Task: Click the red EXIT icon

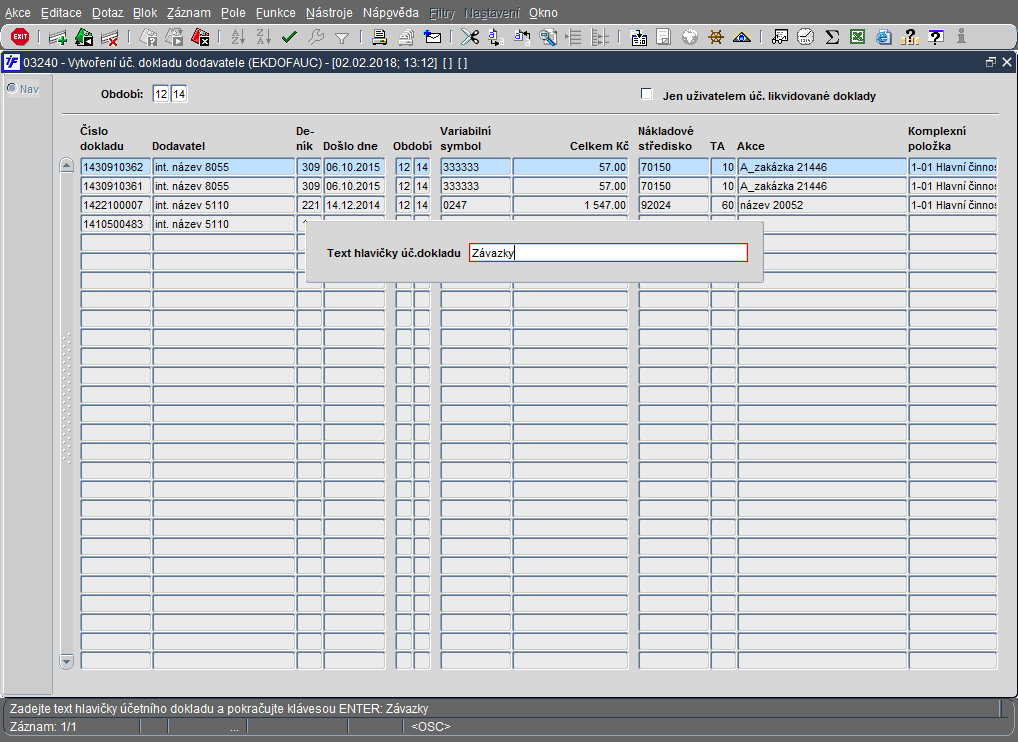Action: (x=20, y=37)
